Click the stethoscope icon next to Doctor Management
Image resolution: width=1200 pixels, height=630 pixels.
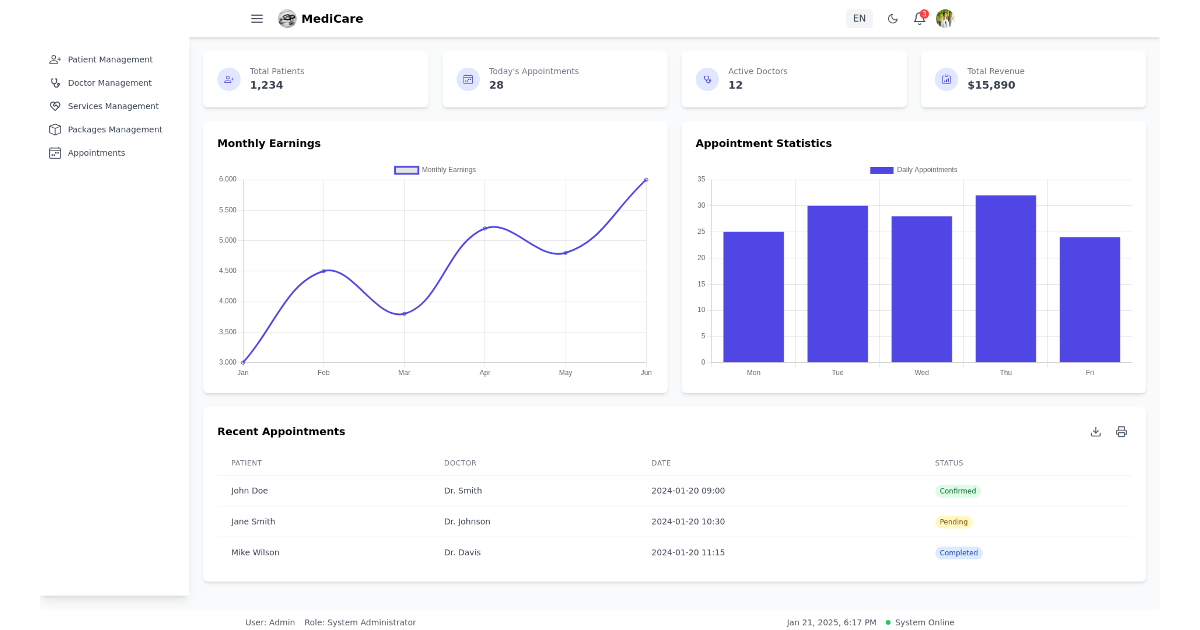[x=54, y=82]
